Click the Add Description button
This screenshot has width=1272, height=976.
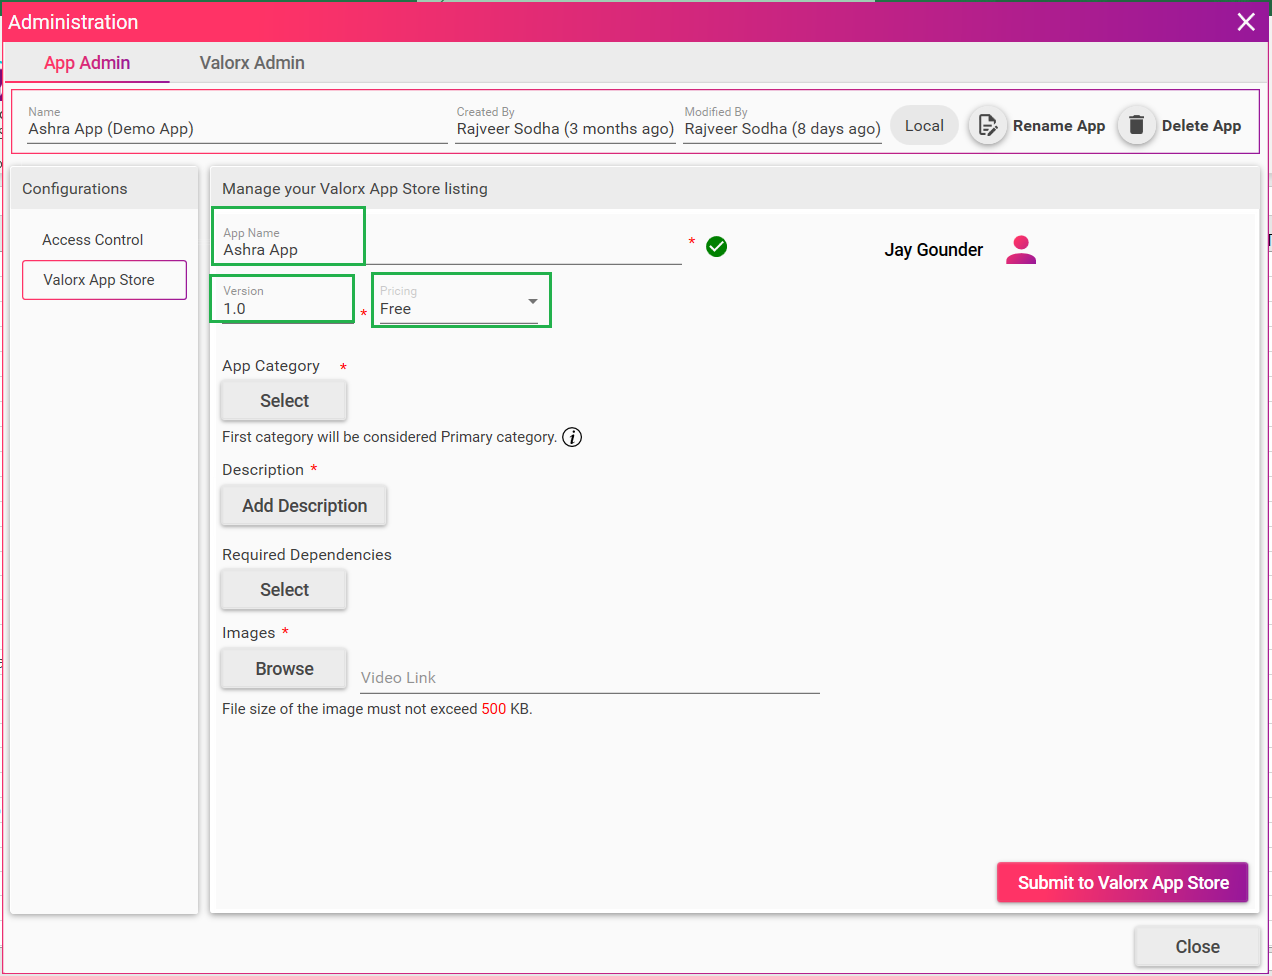[304, 506]
